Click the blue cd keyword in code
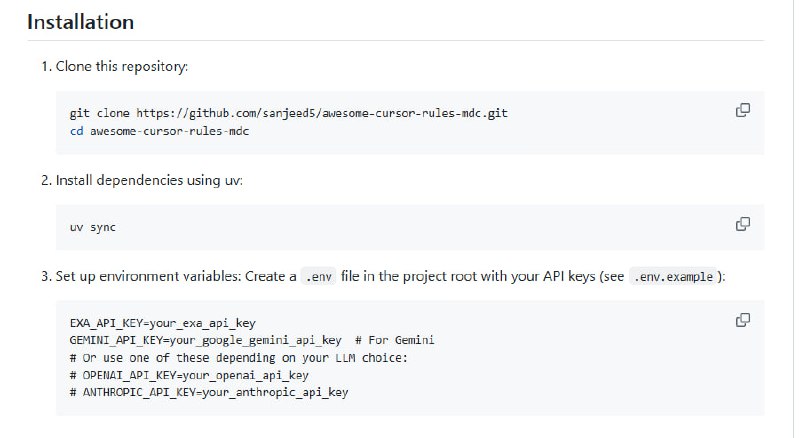The image size is (800, 438). pyautogui.click(x=76, y=131)
